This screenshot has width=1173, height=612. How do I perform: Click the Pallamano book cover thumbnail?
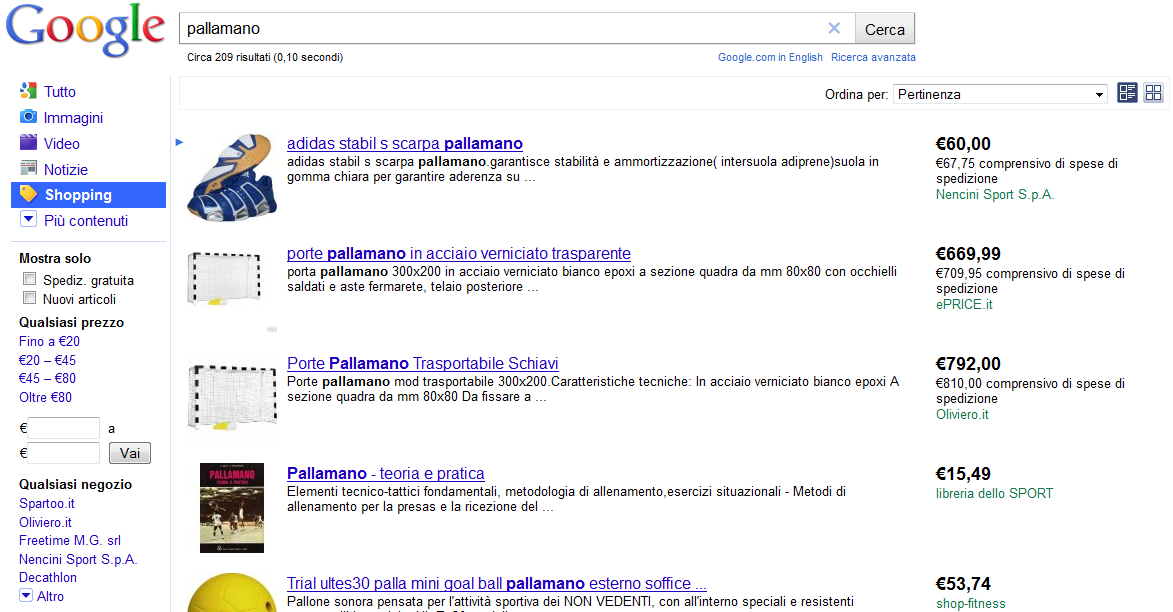tap(232, 508)
